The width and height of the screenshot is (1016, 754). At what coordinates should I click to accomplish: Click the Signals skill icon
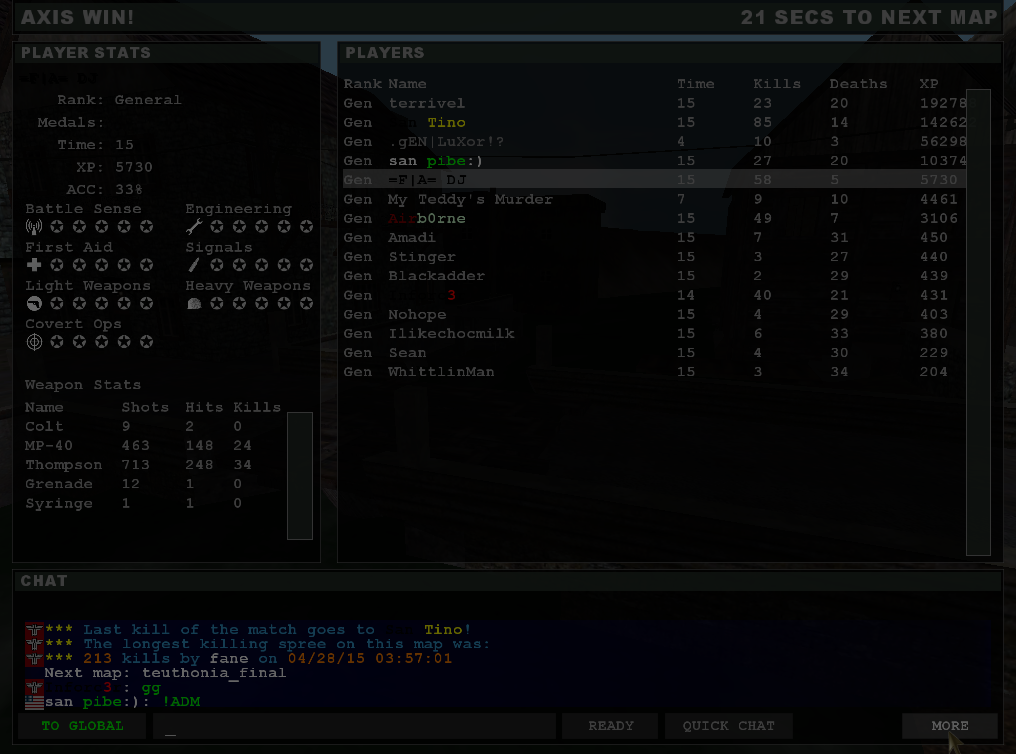point(194,265)
